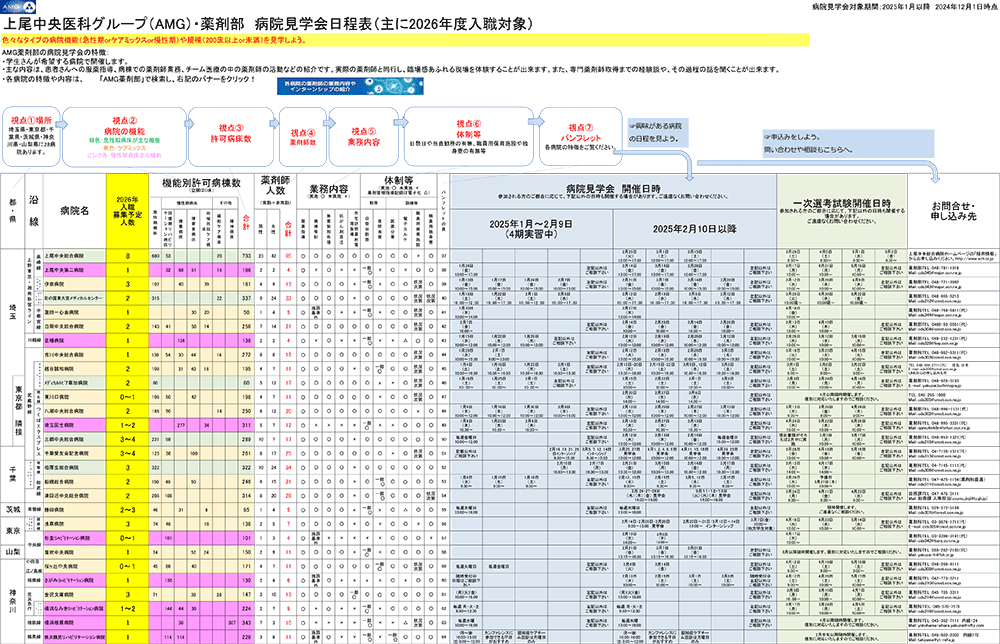The height and width of the screenshot is (644, 1000).
Task: Select the 視点③許可病床数 viewpoint box
Action: [x=231, y=136]
